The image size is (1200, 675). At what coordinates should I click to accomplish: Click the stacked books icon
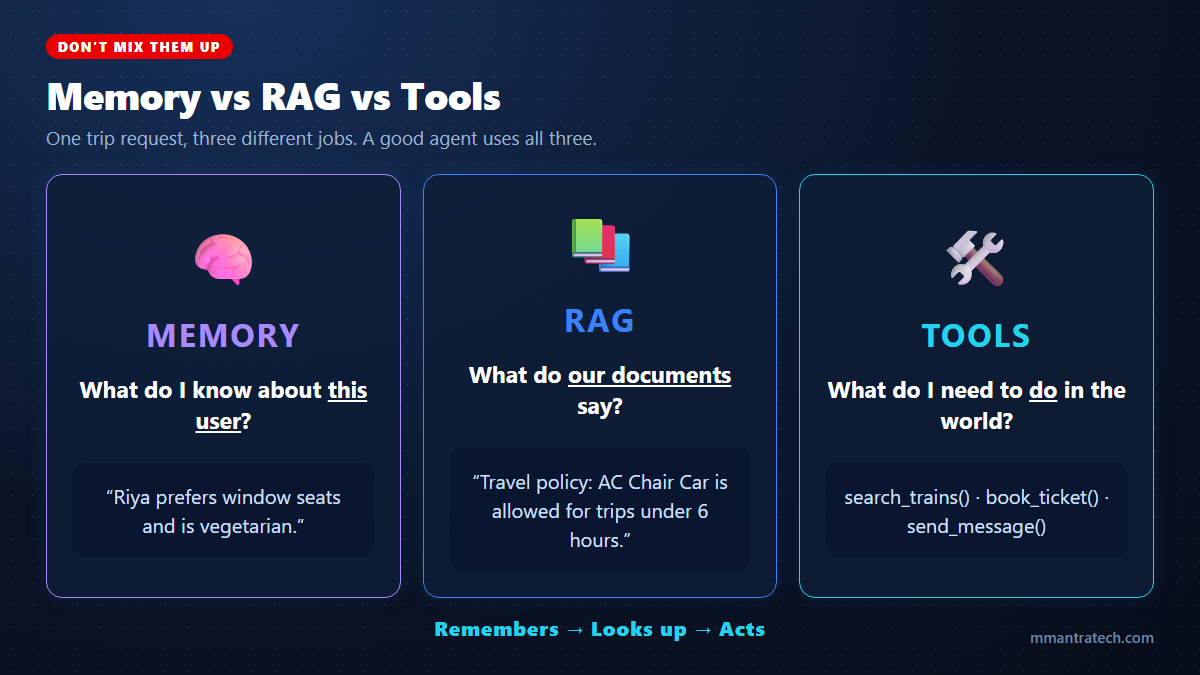point(600,245)
